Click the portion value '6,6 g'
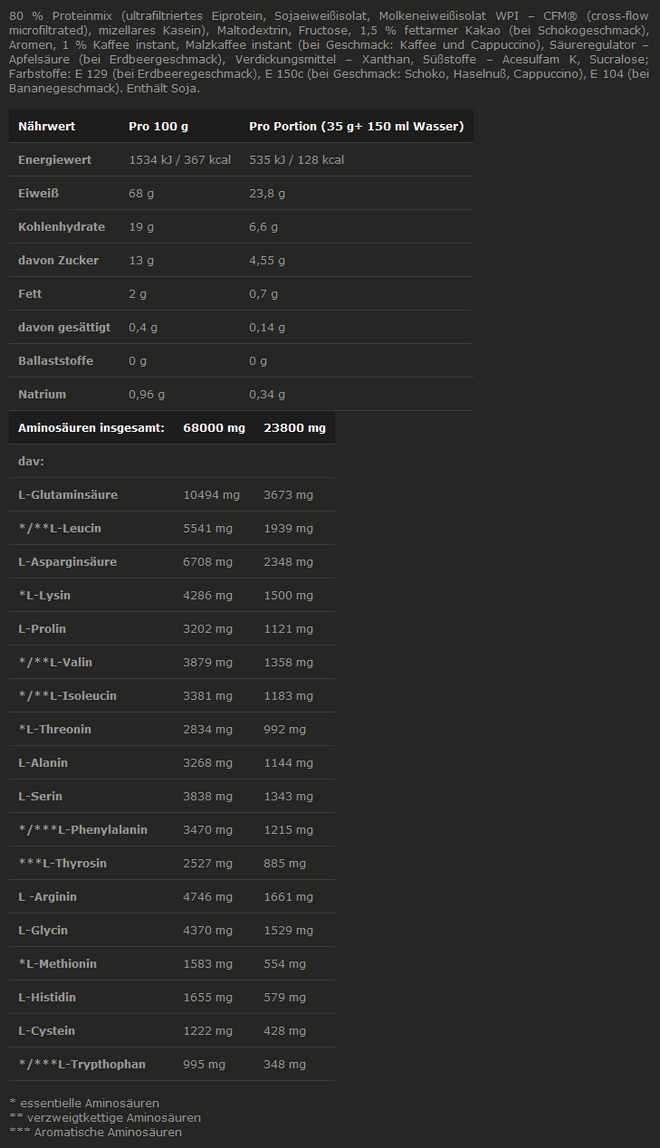Image resolution: width=660 pixels, height=1148 pixels. click(264, 227)
